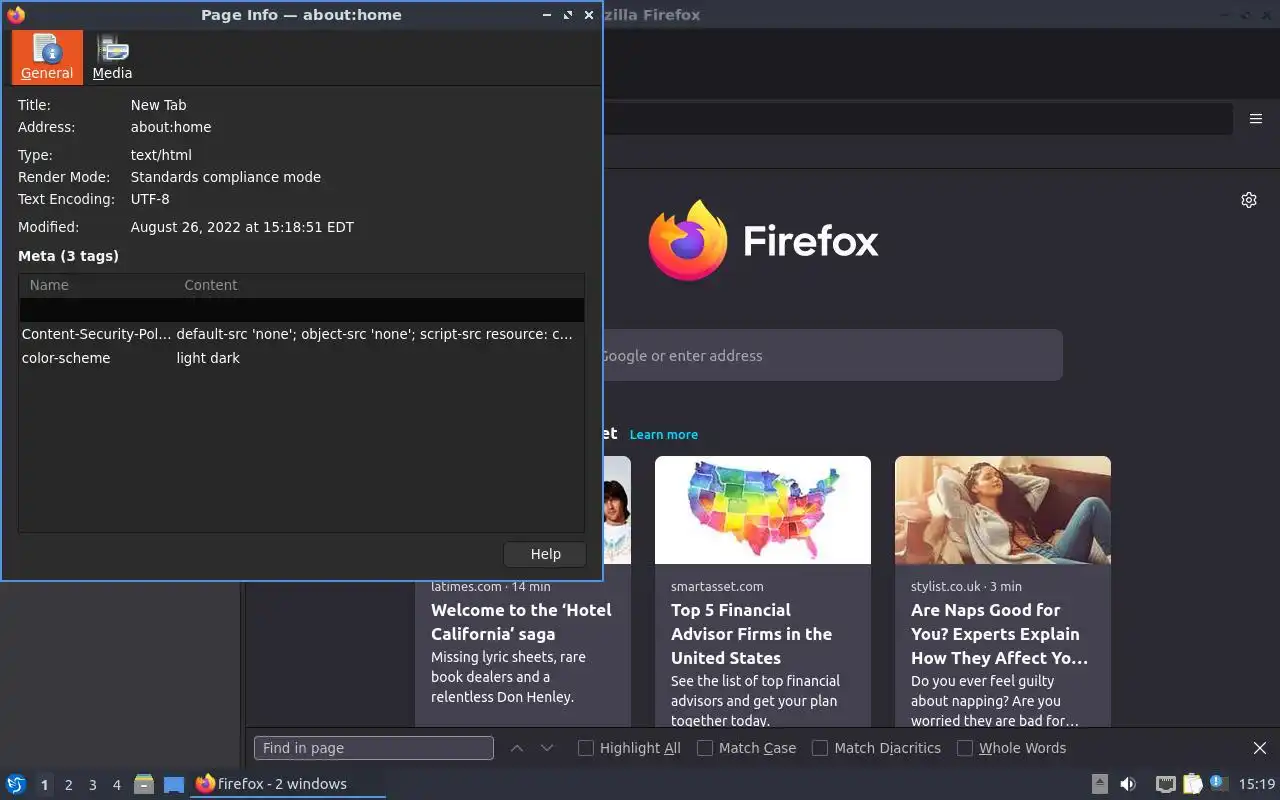The image size is (1280, 800).
Task: Click the taskbar clock showing 15:19
Action: (1256, 784)
